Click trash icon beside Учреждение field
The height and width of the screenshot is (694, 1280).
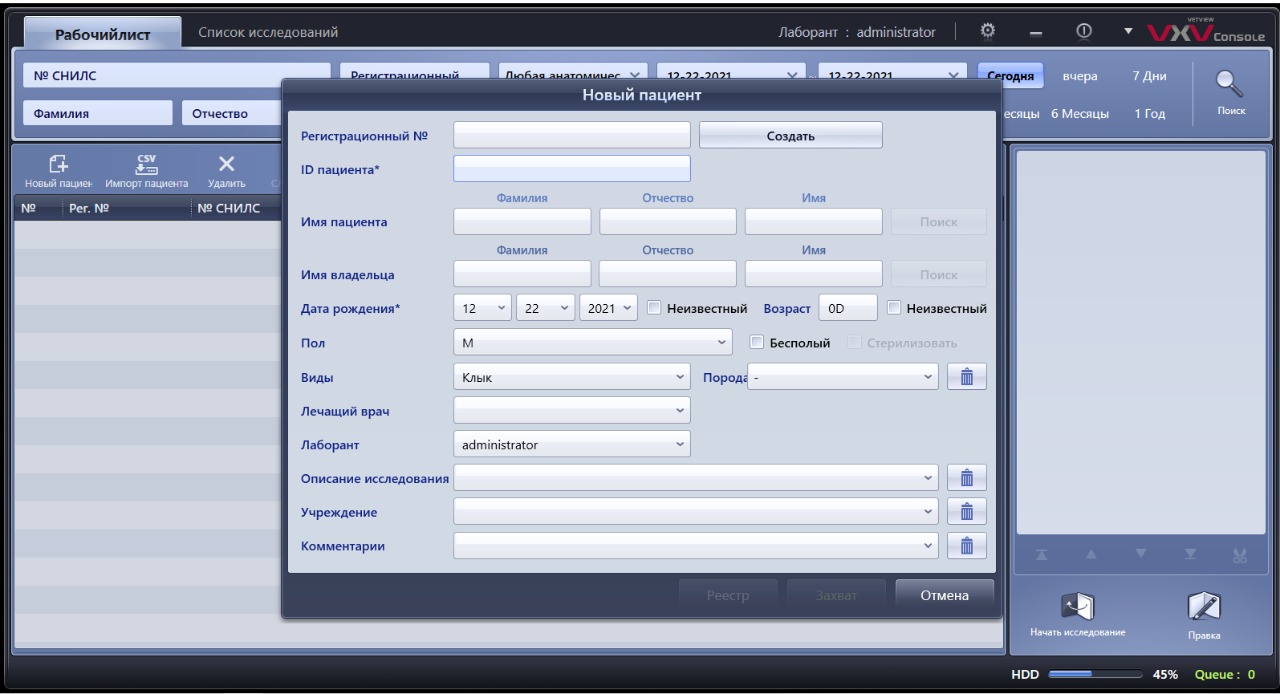(966, 511)
